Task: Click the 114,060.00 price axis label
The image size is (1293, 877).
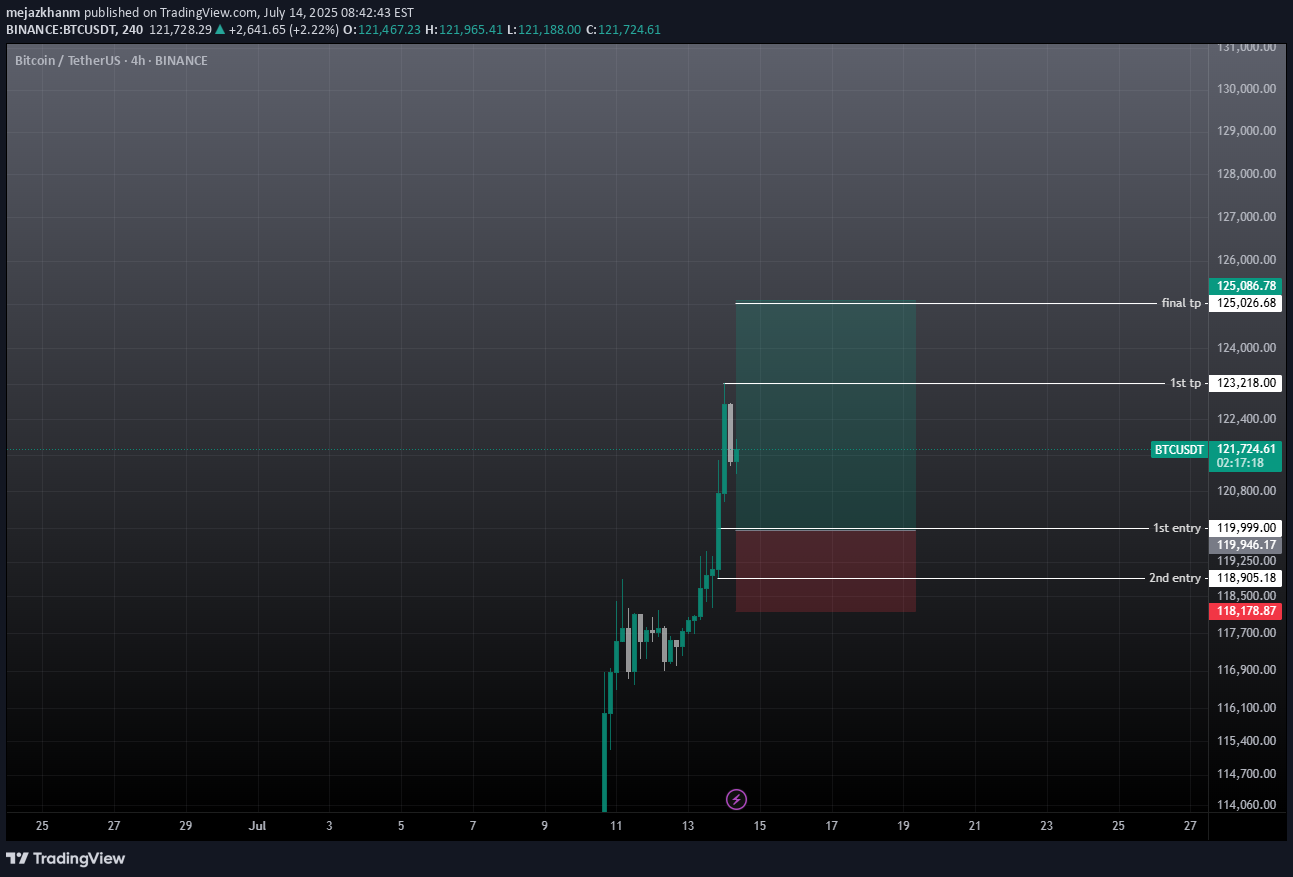Action: 1245,805
